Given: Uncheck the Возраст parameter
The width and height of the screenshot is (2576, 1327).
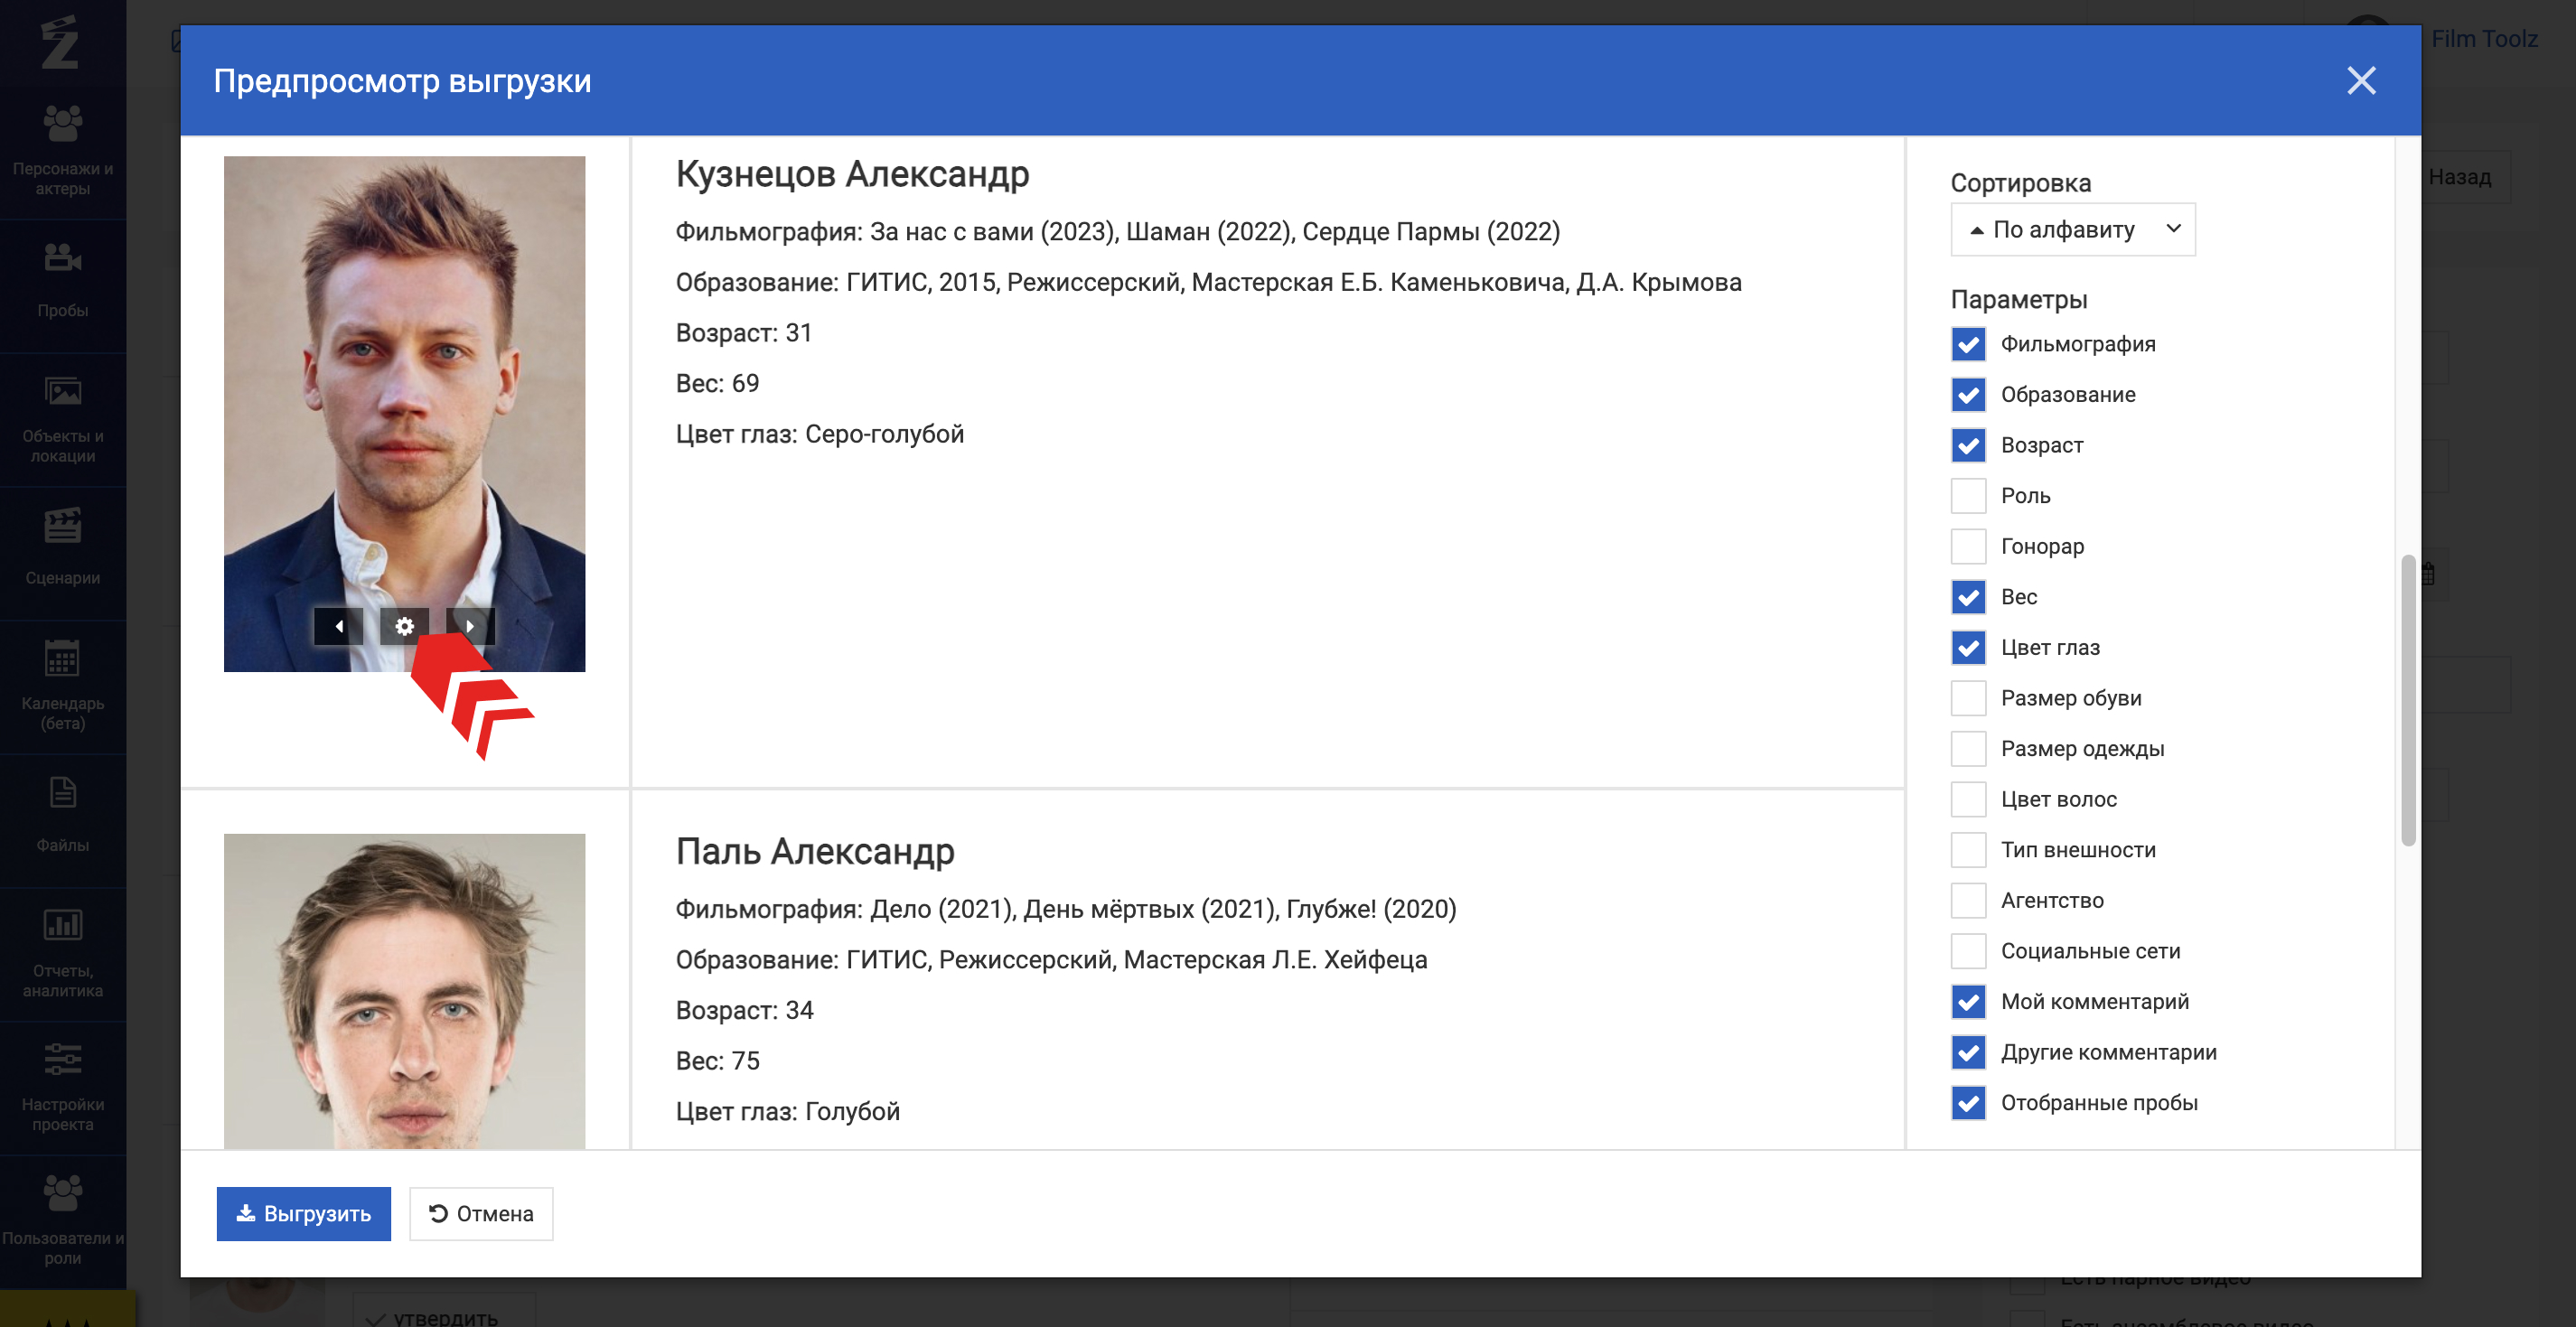Looking at the screenshot, I should click(x=1968, y=445).
